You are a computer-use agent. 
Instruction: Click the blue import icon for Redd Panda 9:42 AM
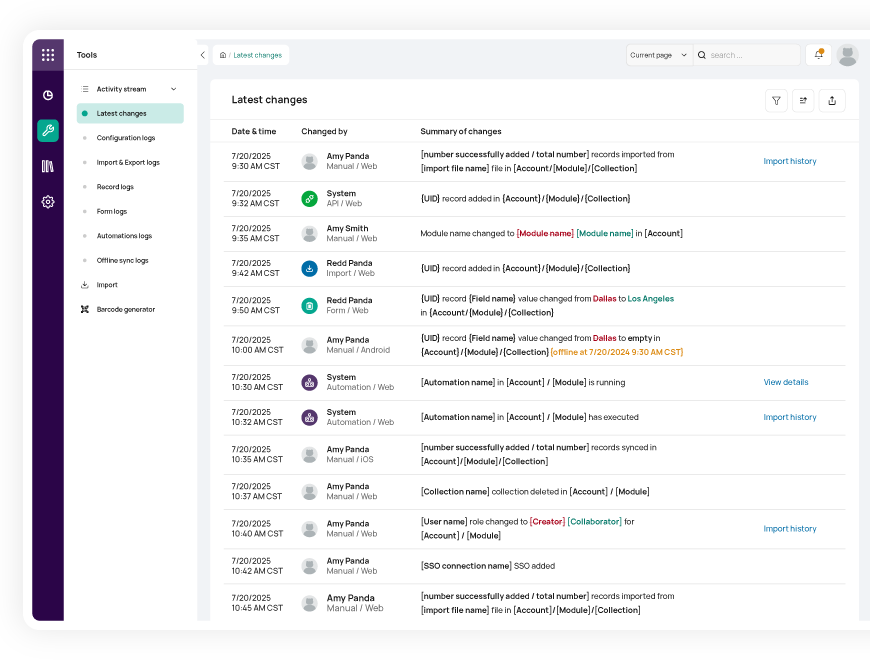[x=310, y=268]
